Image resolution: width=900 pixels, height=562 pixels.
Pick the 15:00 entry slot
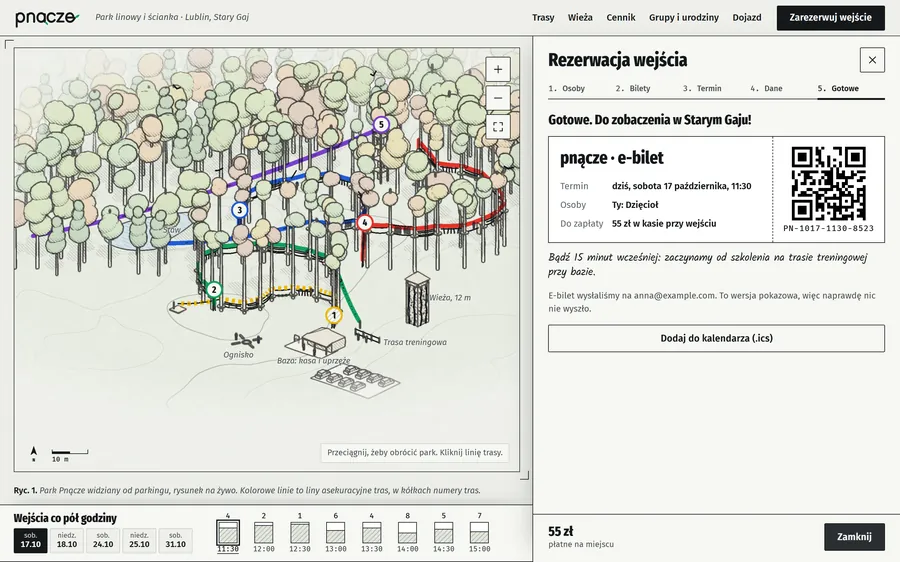(x=480, y=533)
